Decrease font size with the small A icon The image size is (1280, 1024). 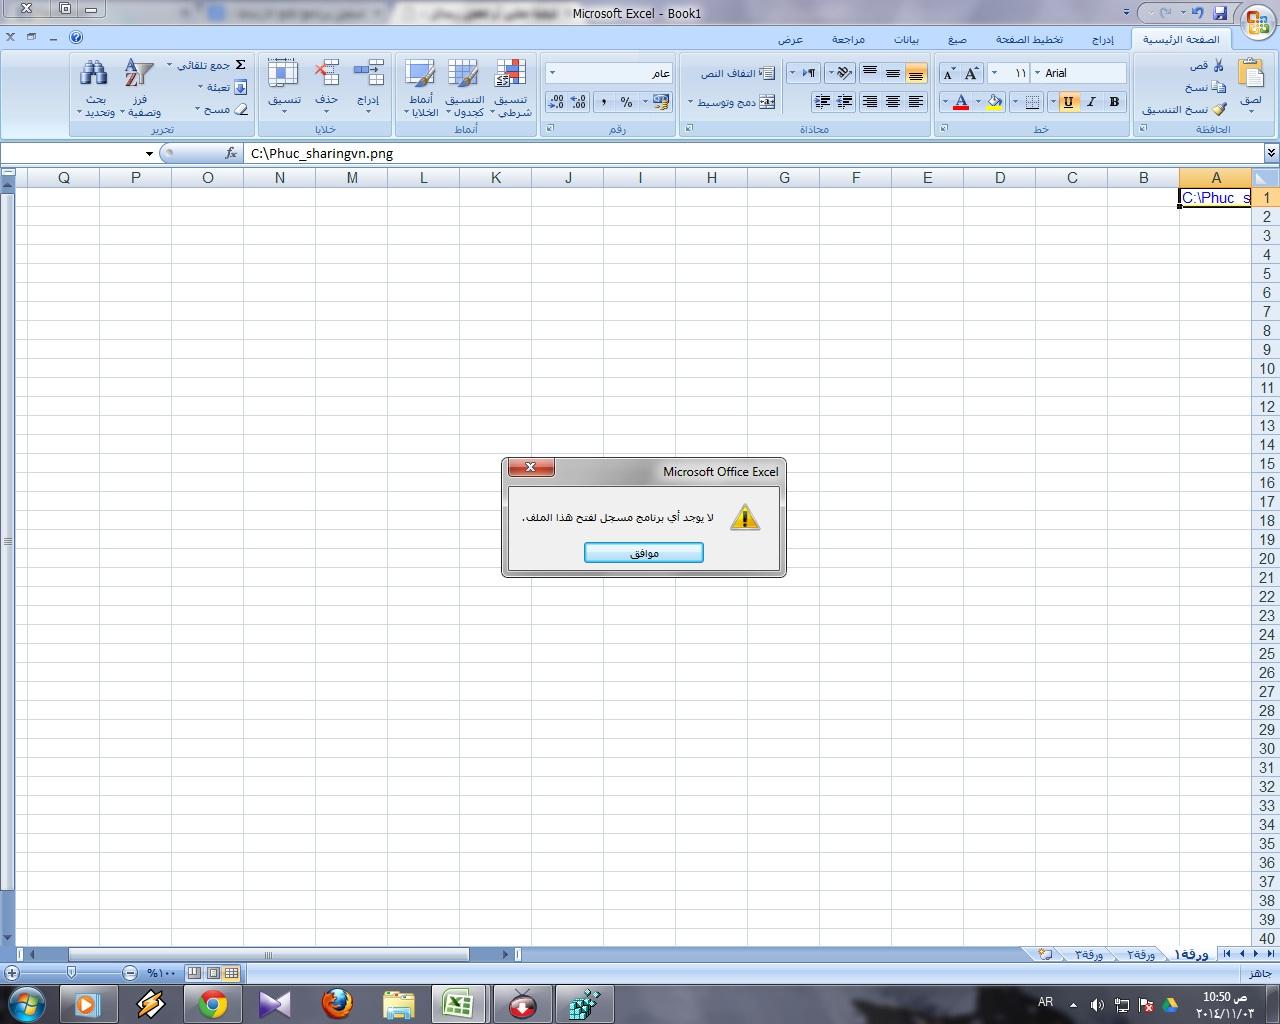click(949, 73)
